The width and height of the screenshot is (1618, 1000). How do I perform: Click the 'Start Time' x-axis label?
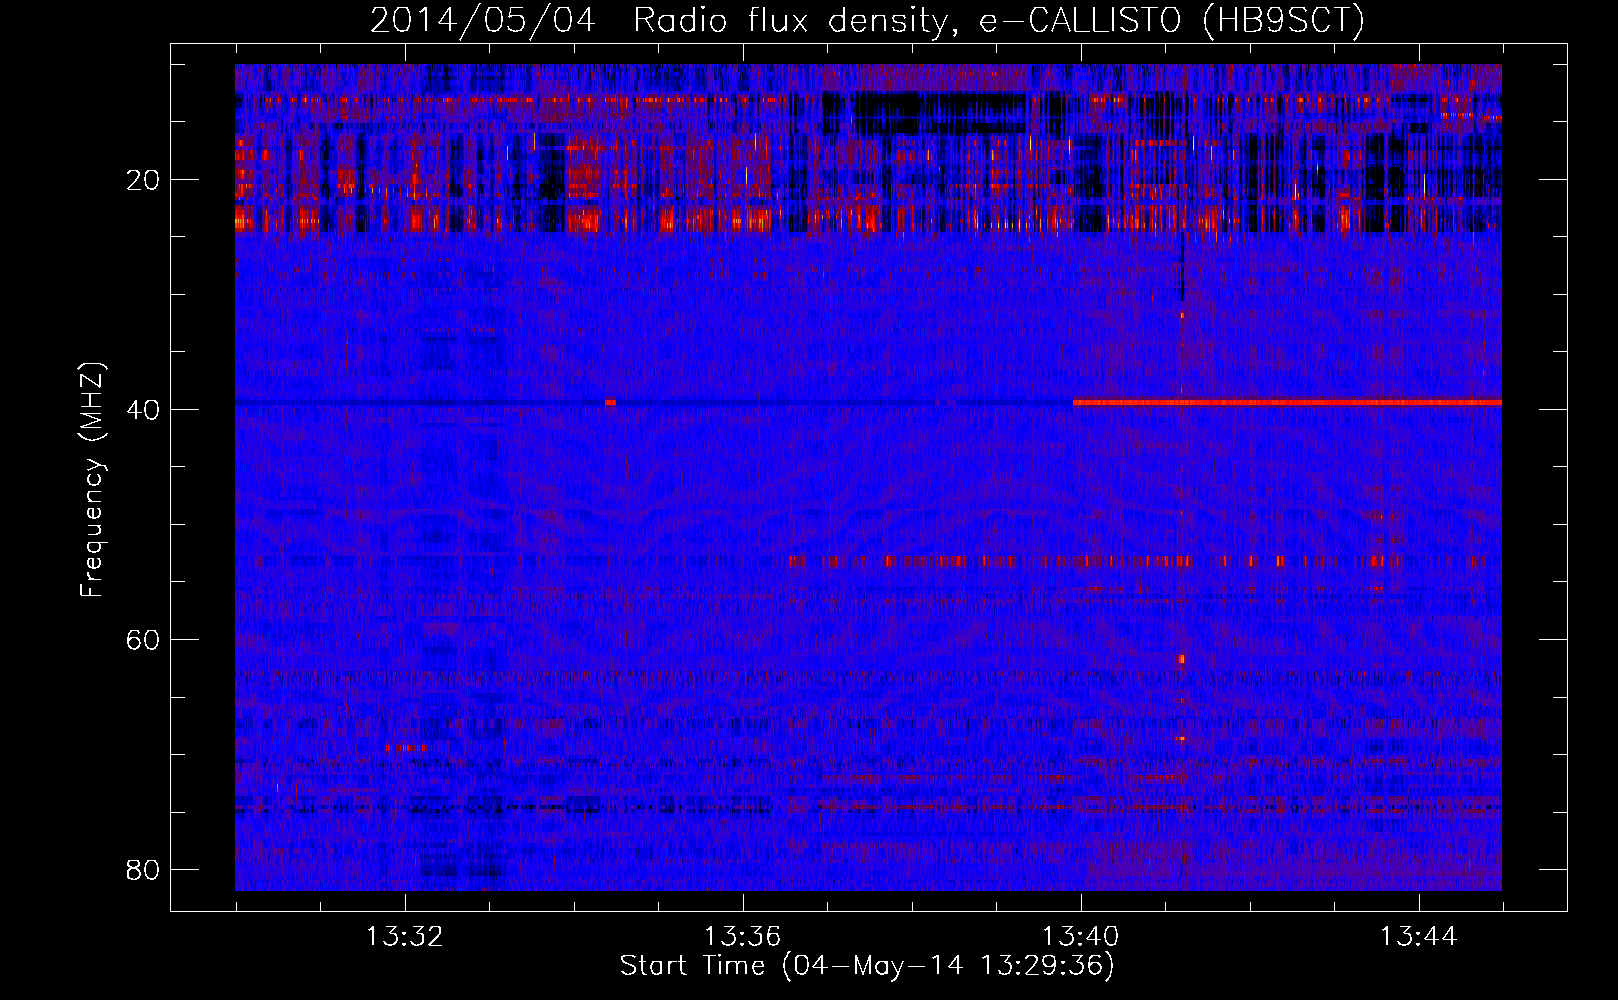pos(867,966)
